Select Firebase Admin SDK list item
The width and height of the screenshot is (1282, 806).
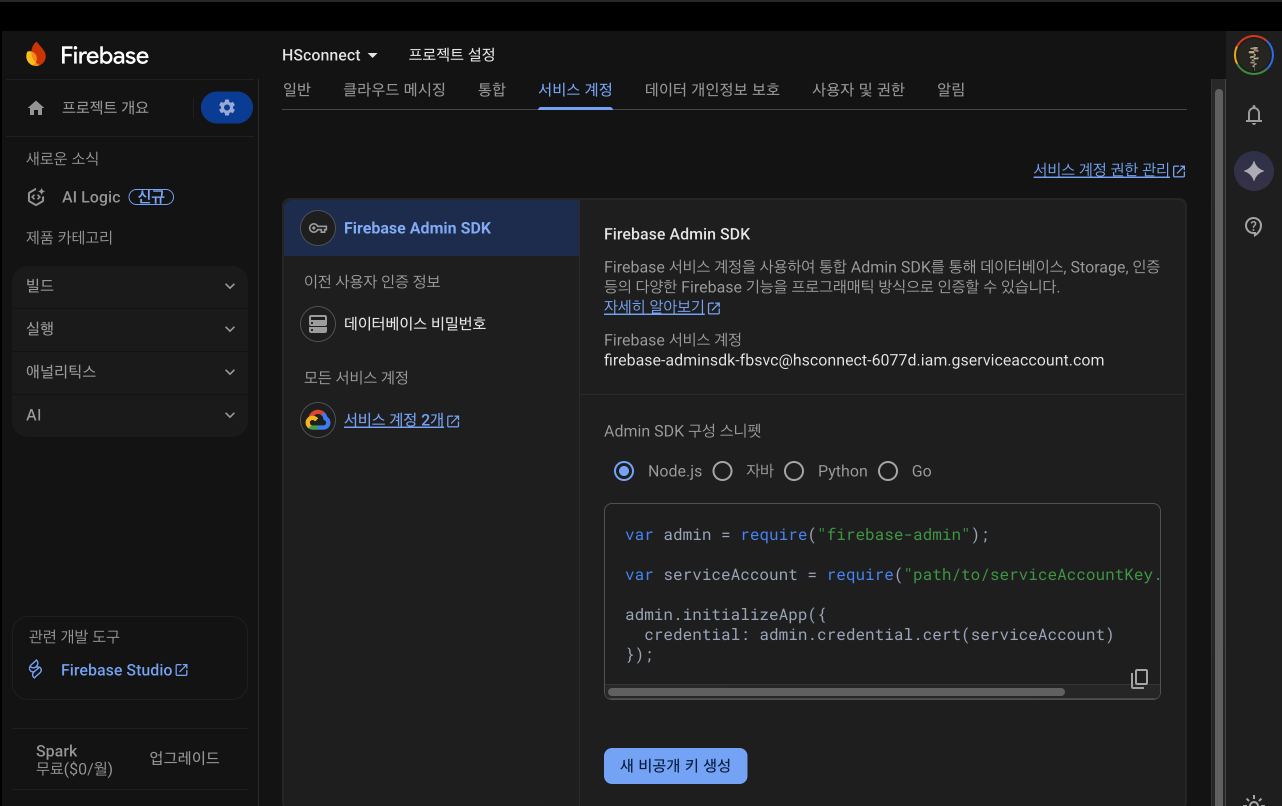click(x=431, y=228)
